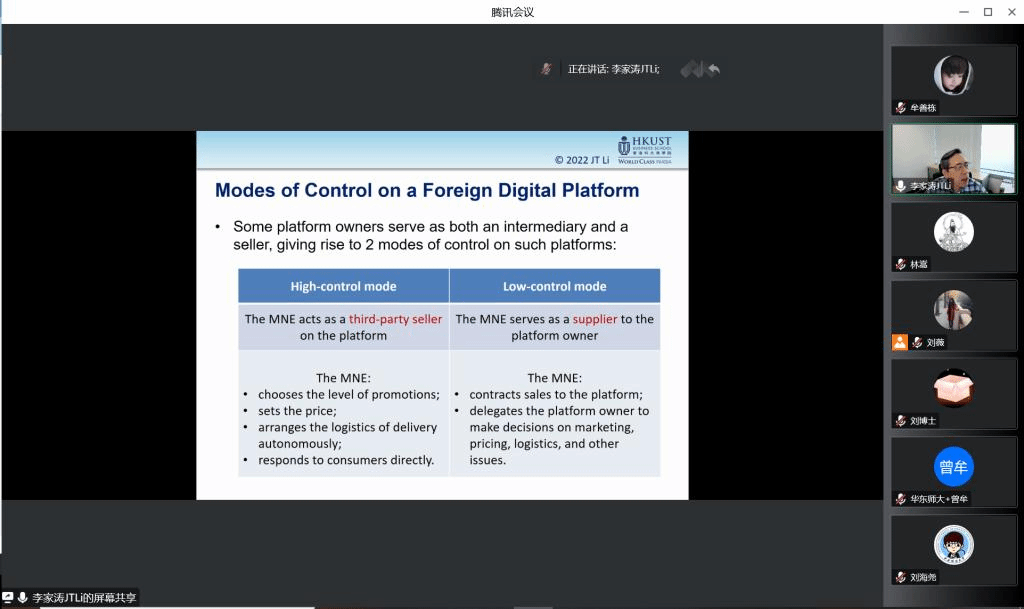Click the 李家涛JTLi的屏幕共享 label

84,597
